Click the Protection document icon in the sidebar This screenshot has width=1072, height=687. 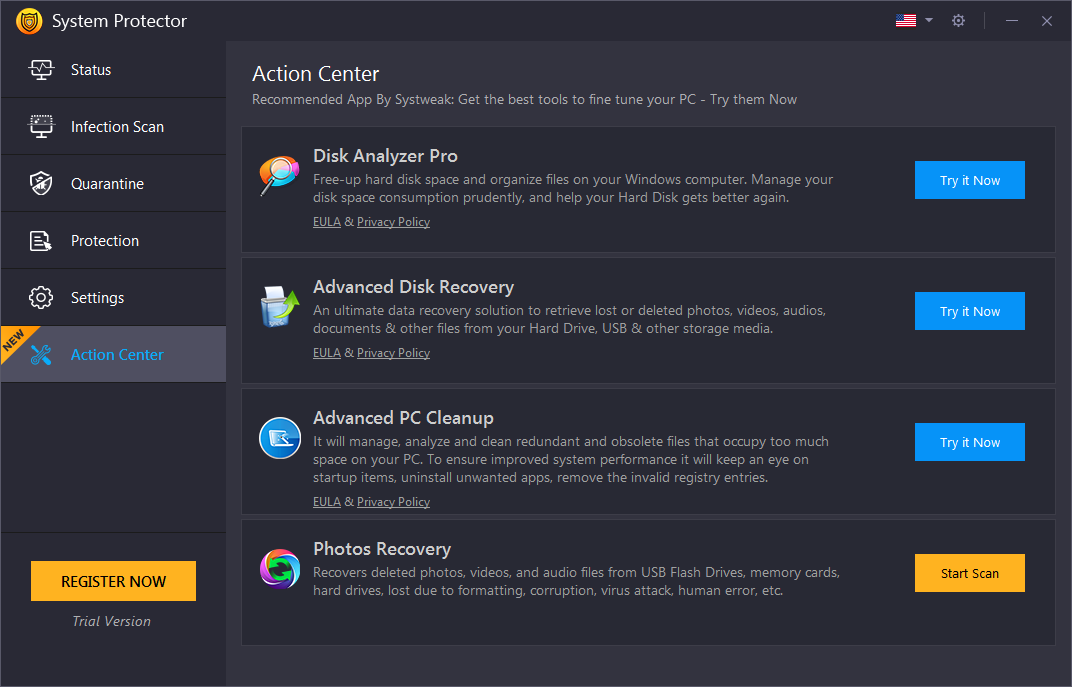point(41,240)
